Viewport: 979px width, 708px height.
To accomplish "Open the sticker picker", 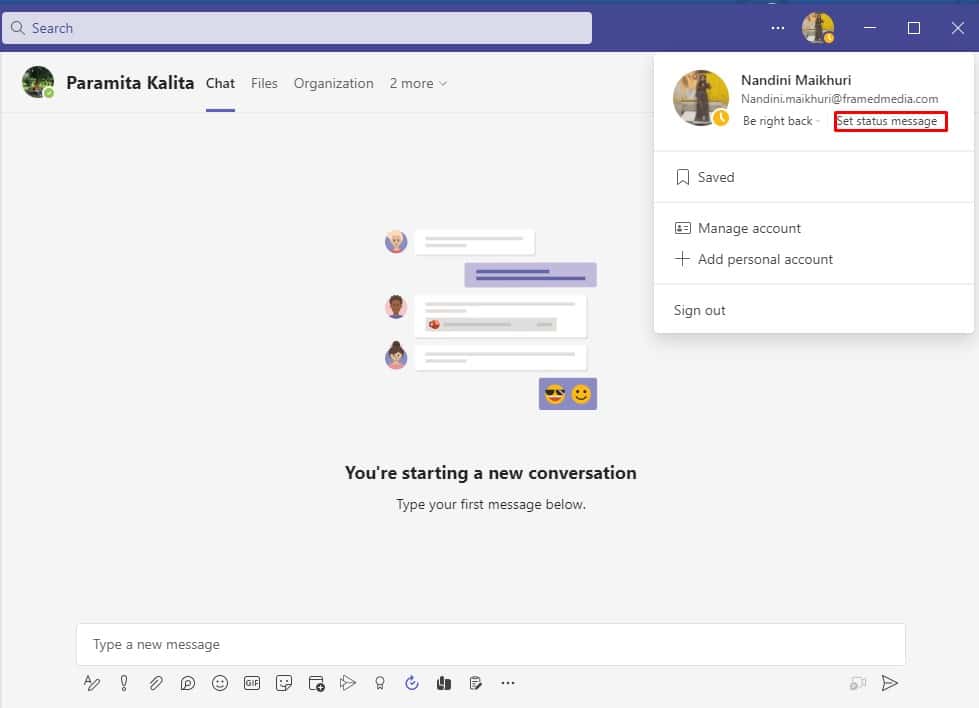I will [x=284, y=683].
